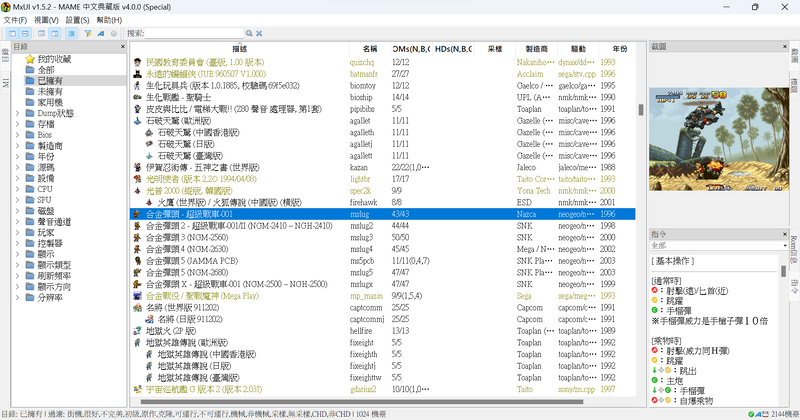Click the 指令 panel vertical scrollbar
Screen dimensions: 800x420
(x=783, y=271)
